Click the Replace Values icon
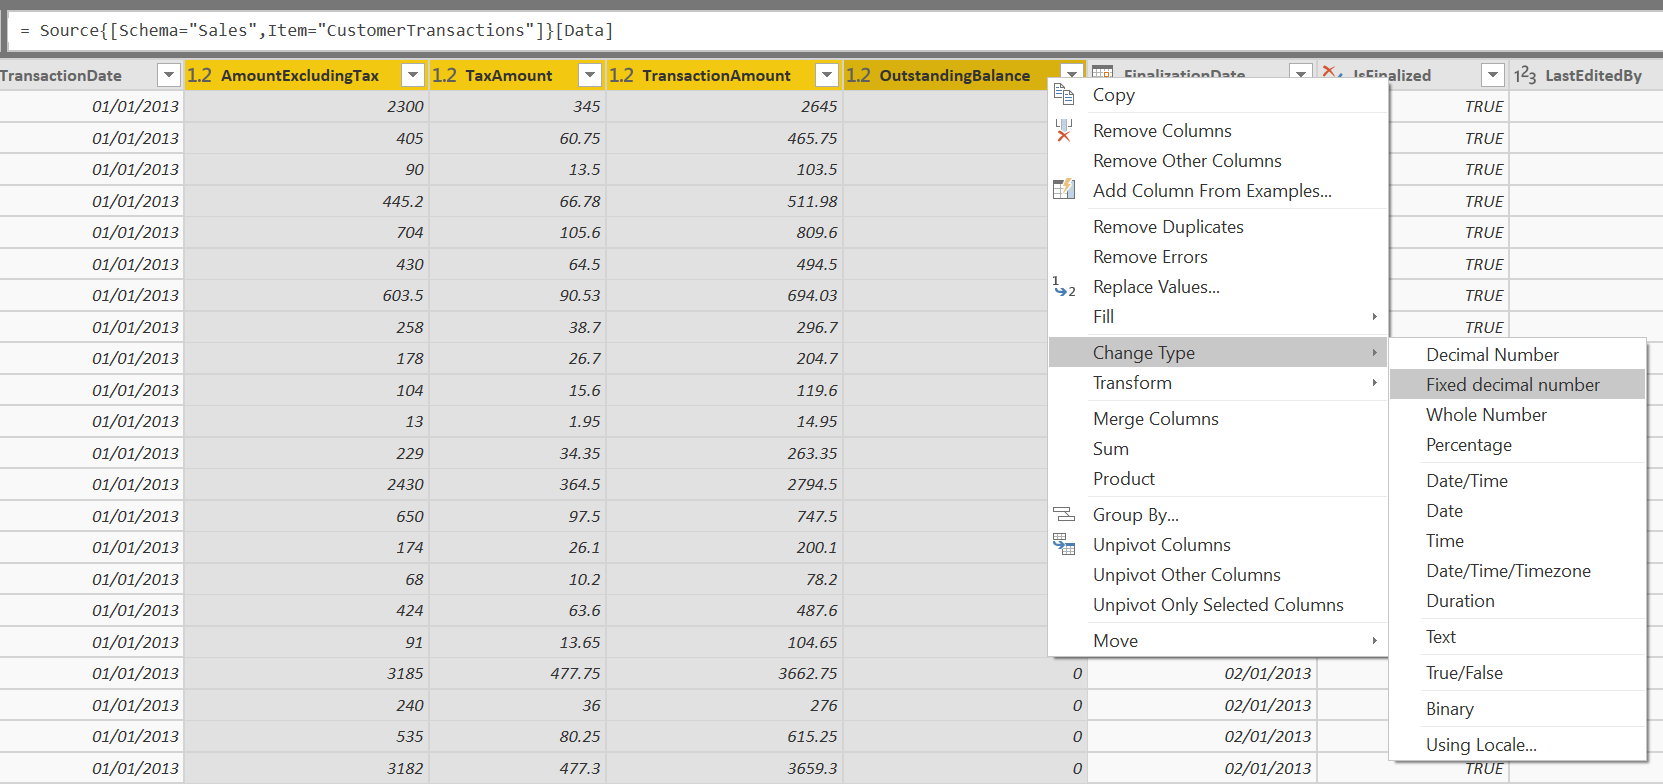 tap(1064, 287)
